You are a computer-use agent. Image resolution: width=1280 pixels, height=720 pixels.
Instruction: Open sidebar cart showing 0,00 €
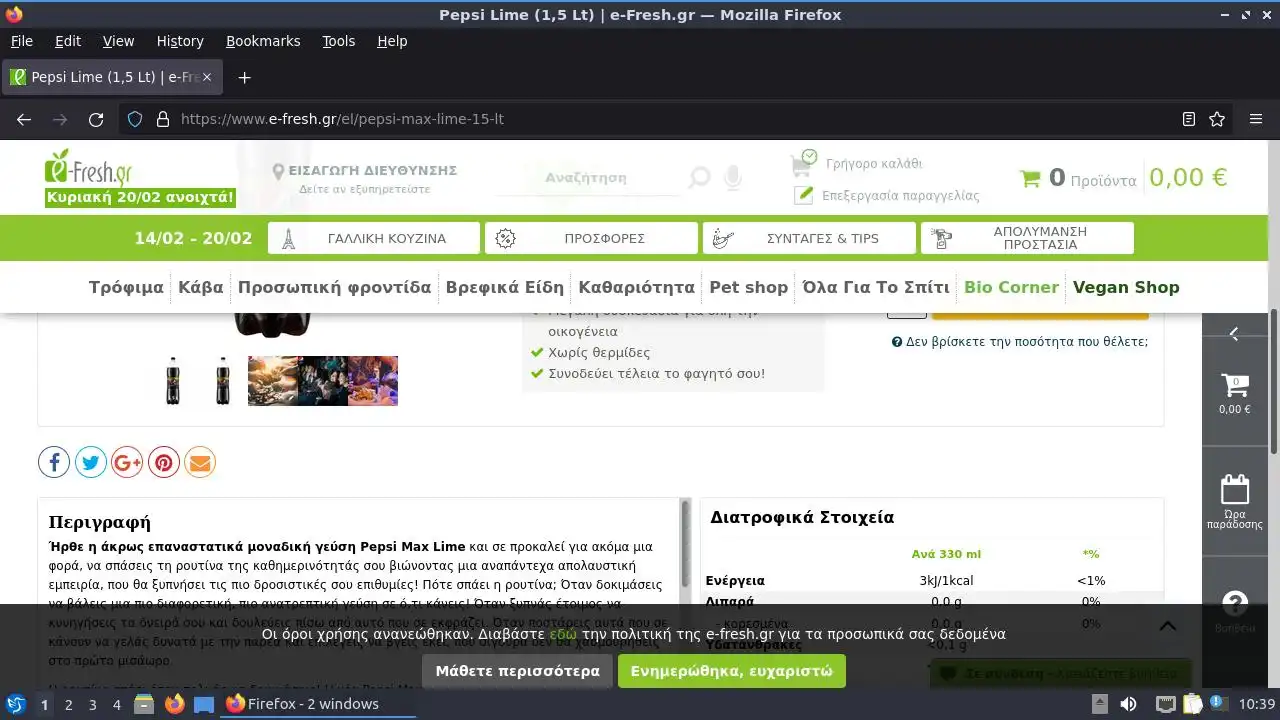coord(1235,393)
